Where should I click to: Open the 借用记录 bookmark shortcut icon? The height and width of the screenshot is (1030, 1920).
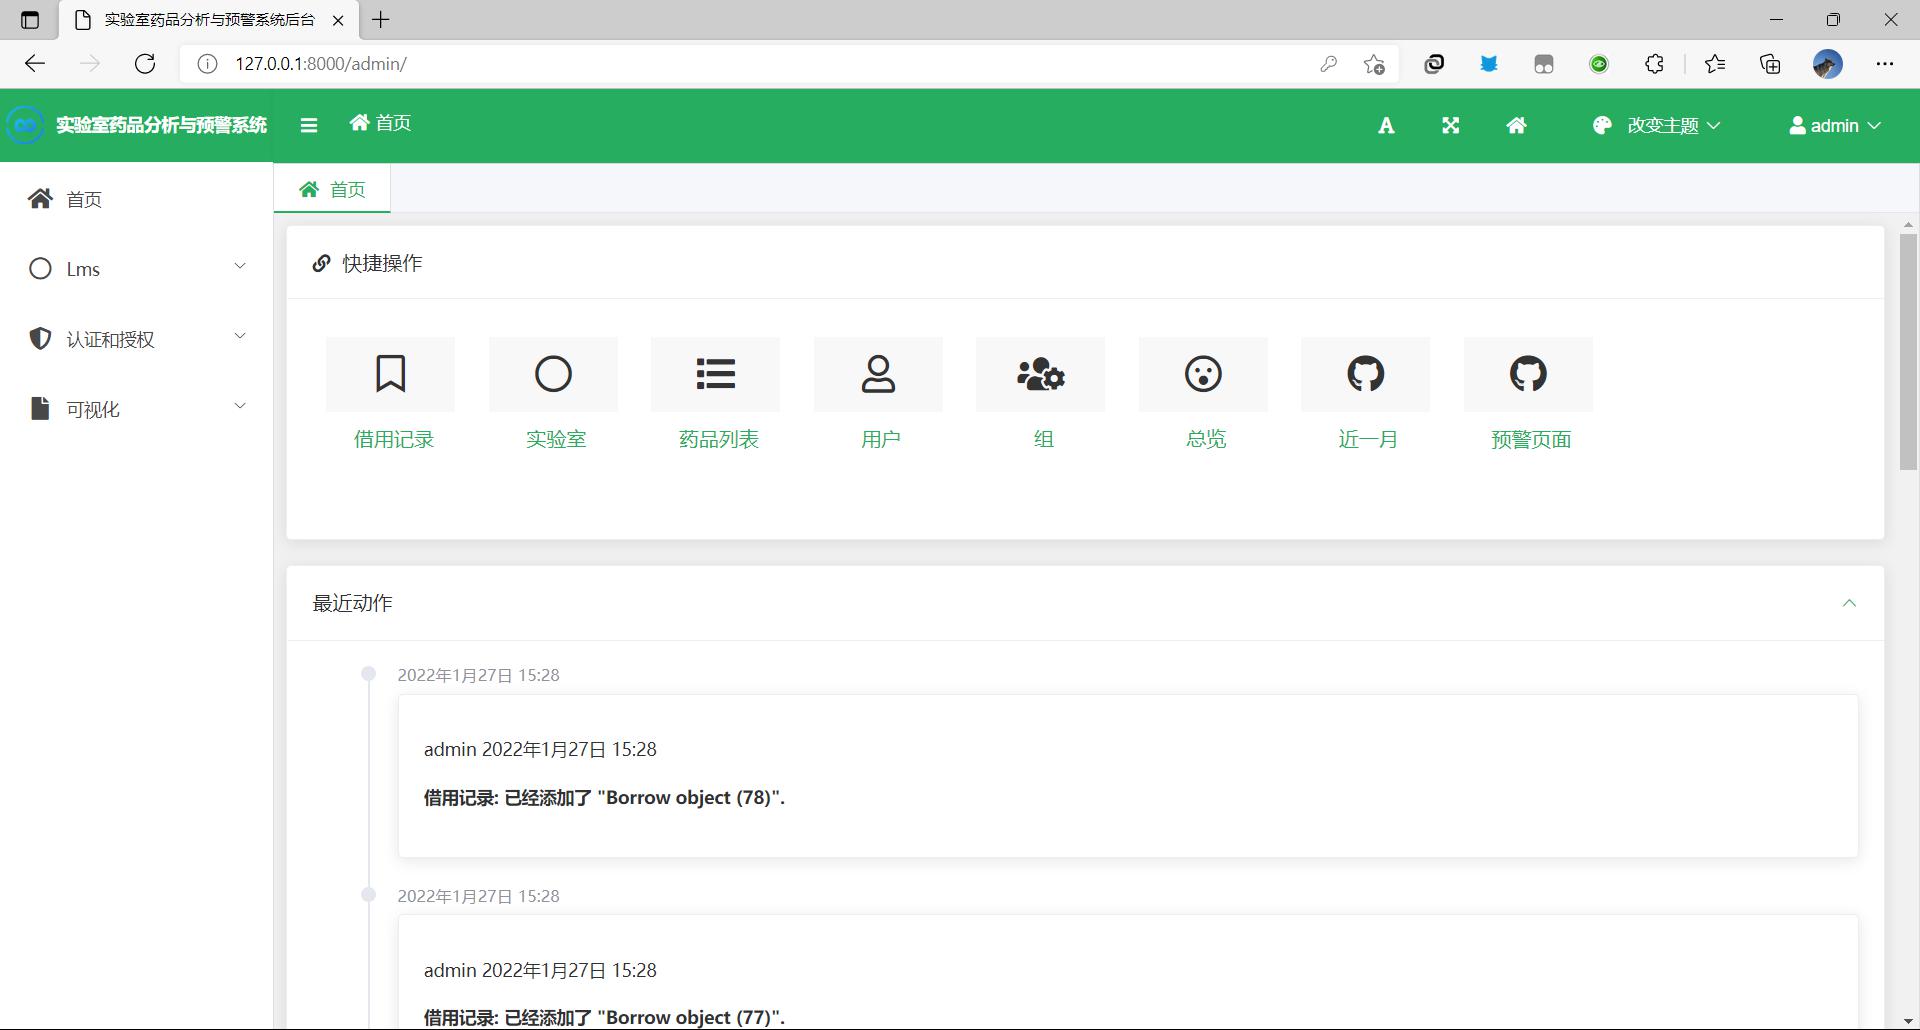(390, 374)
